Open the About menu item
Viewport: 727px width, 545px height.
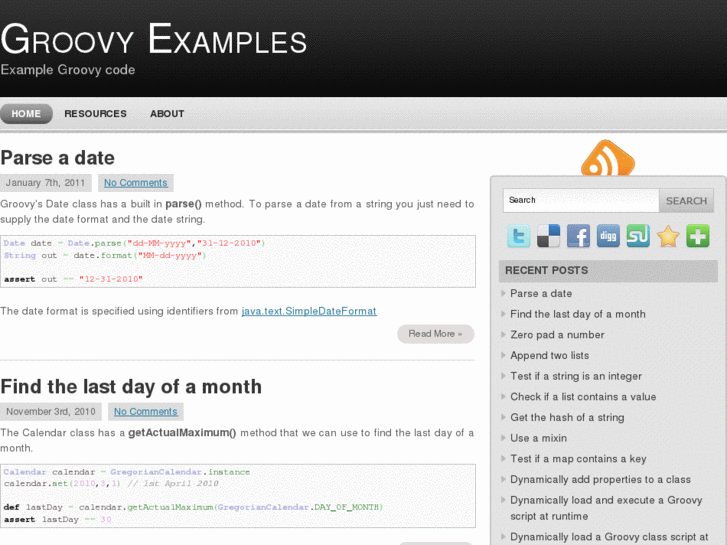[x=167, y=114]
